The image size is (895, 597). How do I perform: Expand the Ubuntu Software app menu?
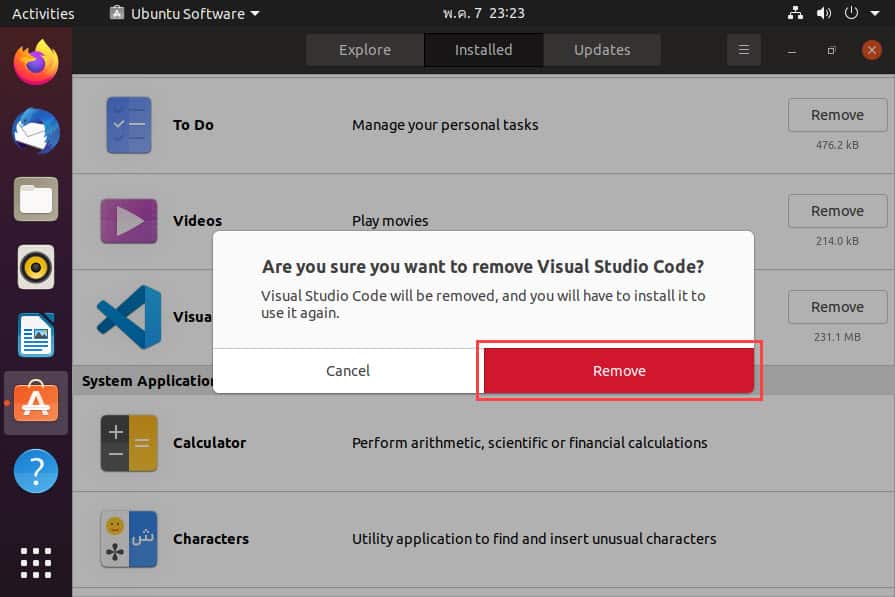[185, 14]
